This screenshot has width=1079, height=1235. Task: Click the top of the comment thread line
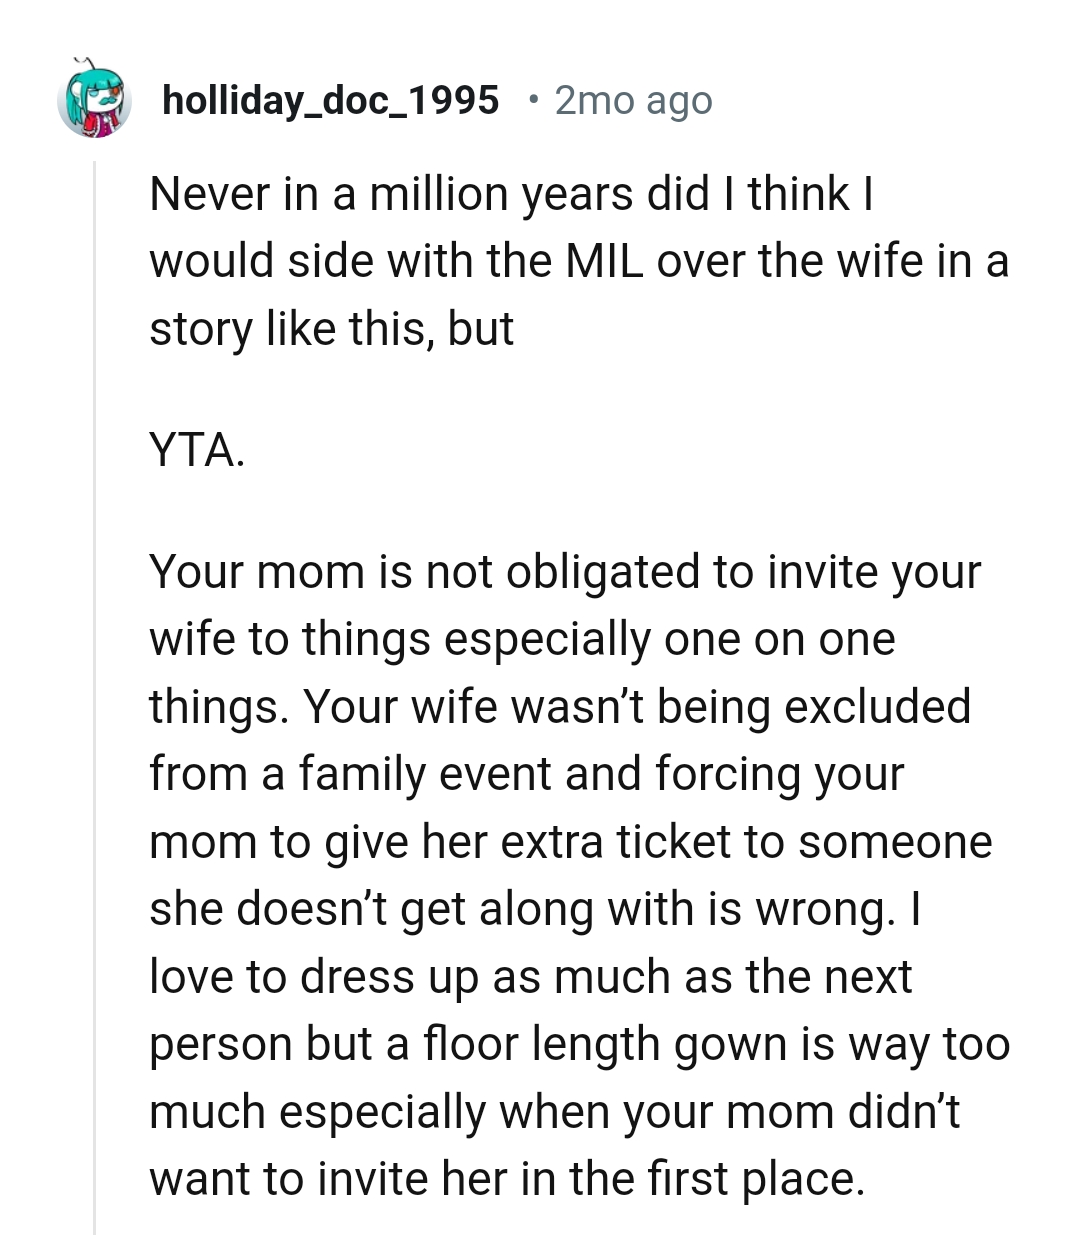[95, 175]
